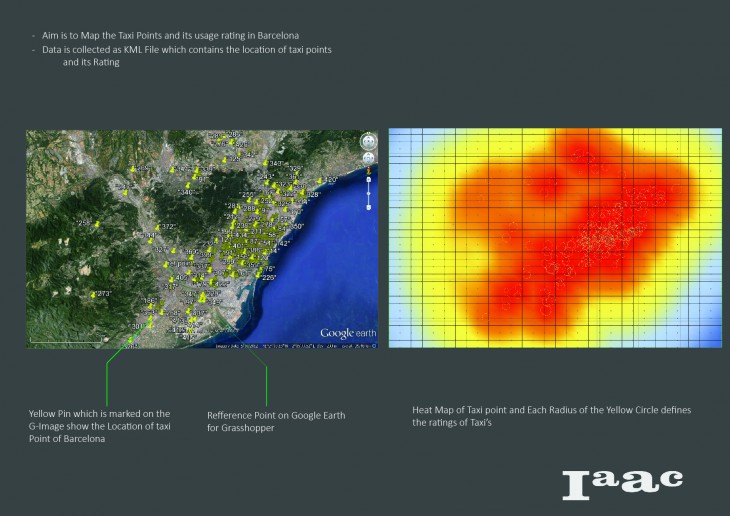
Task: Click the Google Earth look-around compass control
Action: (x=368, y=139)
